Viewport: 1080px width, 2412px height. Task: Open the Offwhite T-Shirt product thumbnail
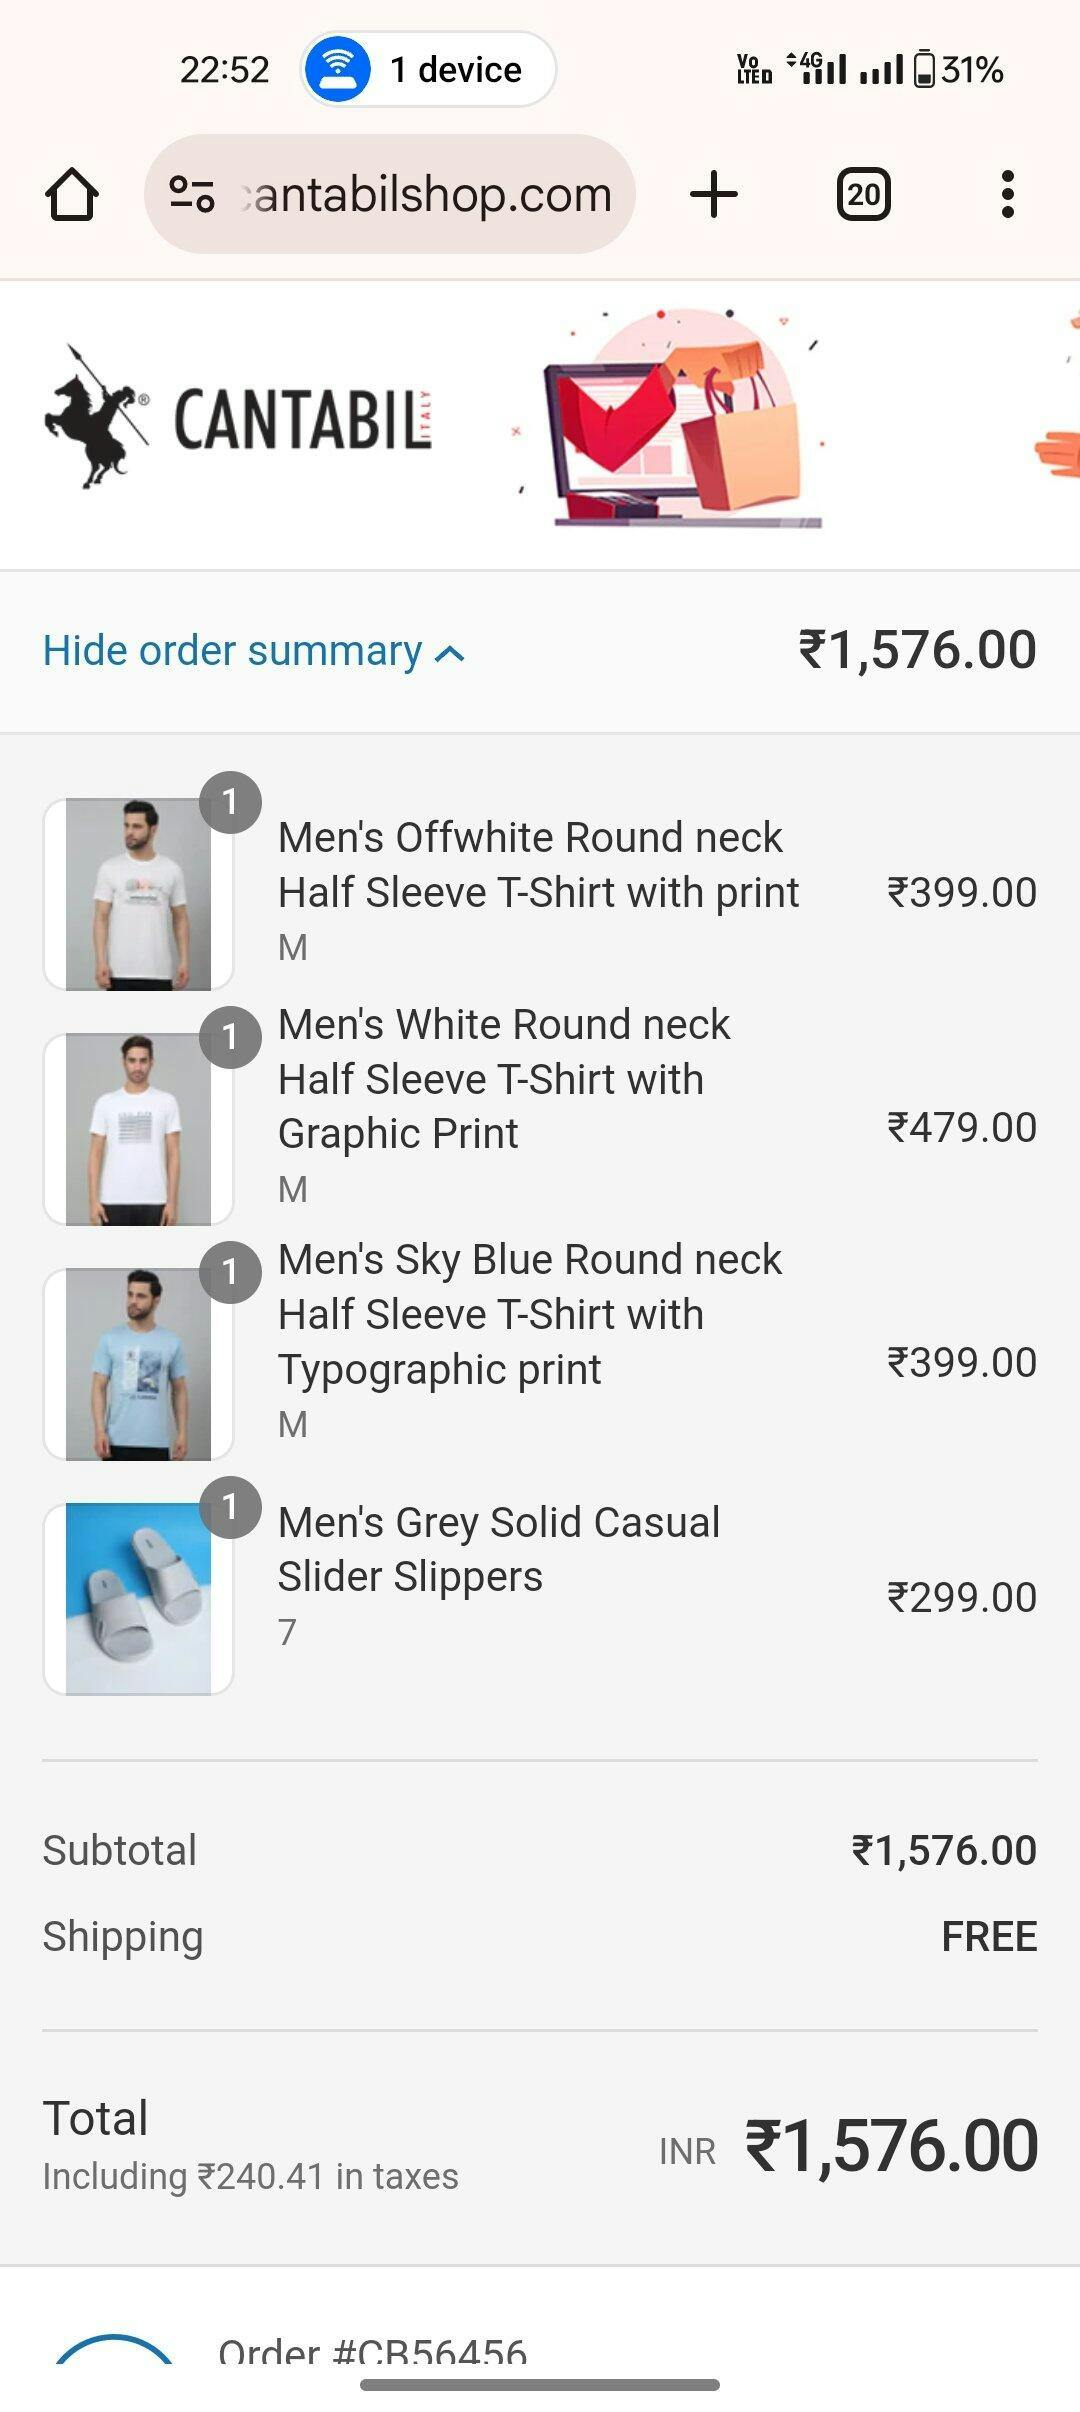(138, 894)
